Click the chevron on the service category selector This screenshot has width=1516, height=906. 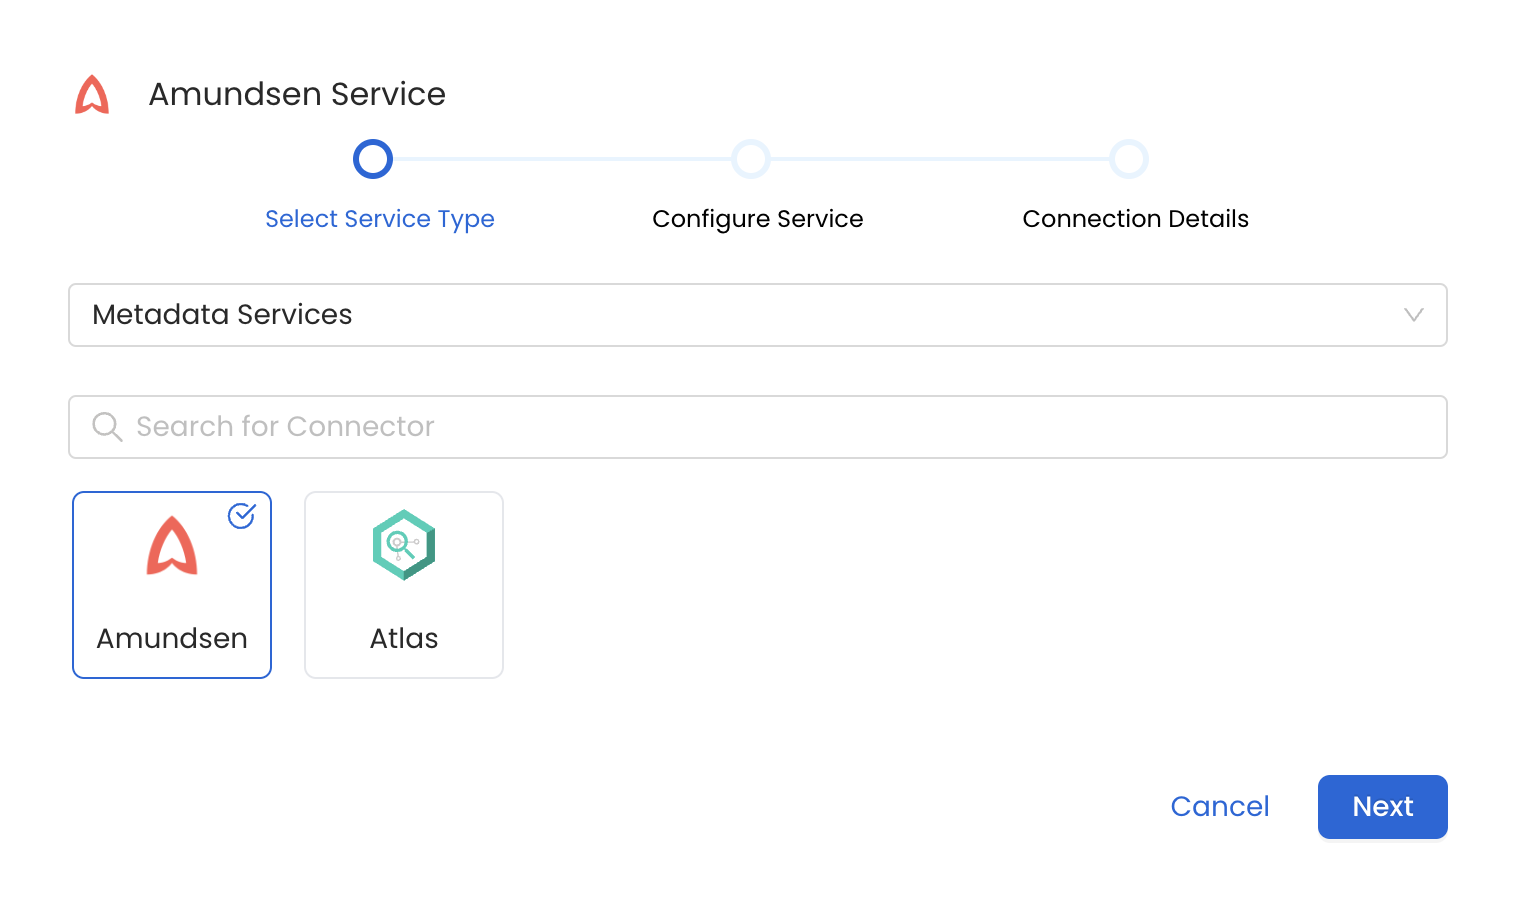1413,315
